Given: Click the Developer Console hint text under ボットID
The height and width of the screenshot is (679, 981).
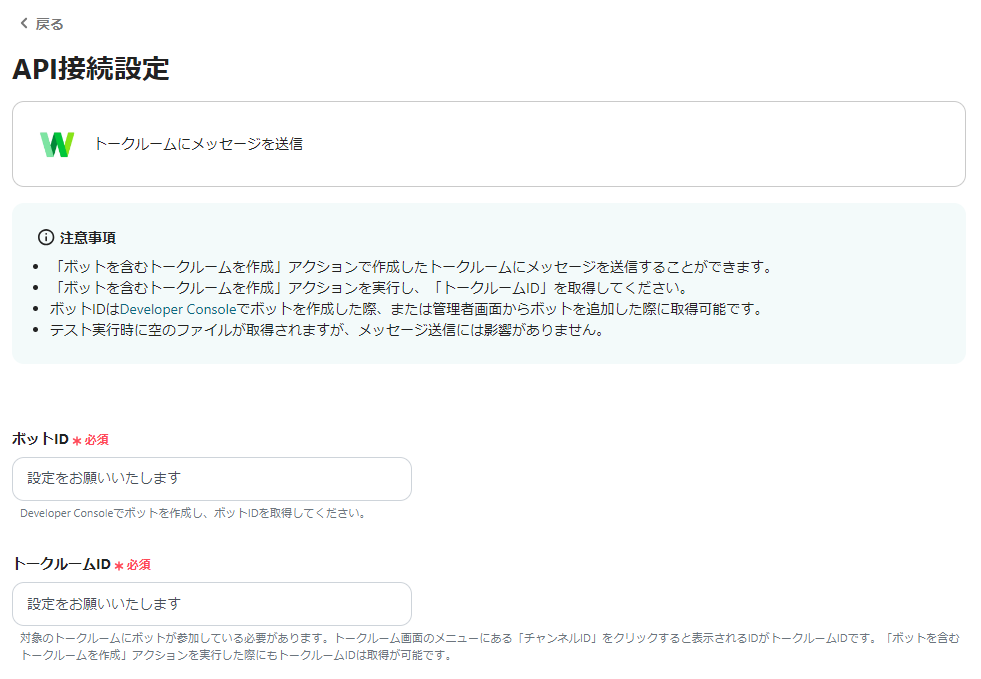Looking at the screenshot, I should [x=190, y=513].
